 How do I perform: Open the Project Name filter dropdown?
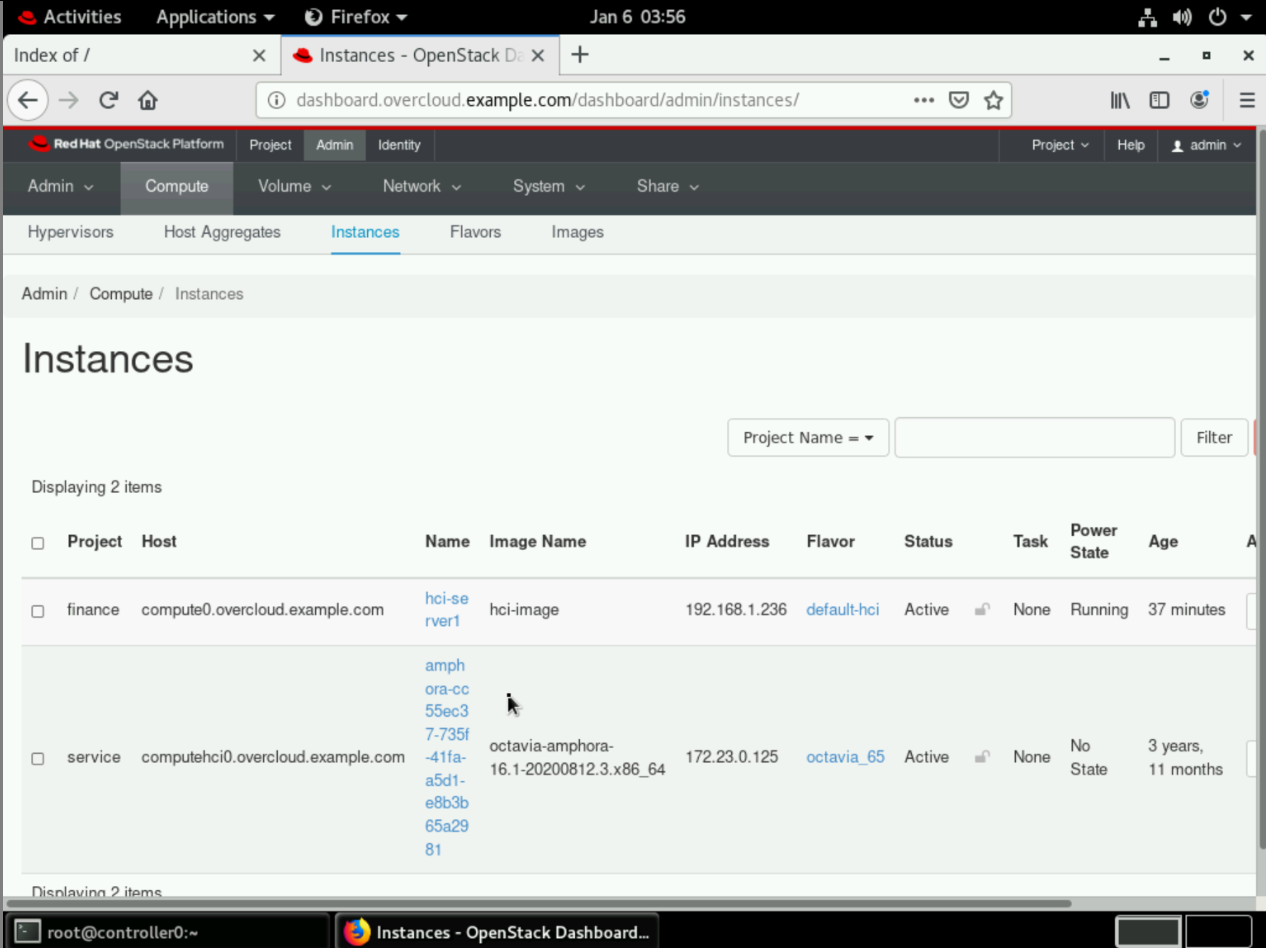click(808, 438)
